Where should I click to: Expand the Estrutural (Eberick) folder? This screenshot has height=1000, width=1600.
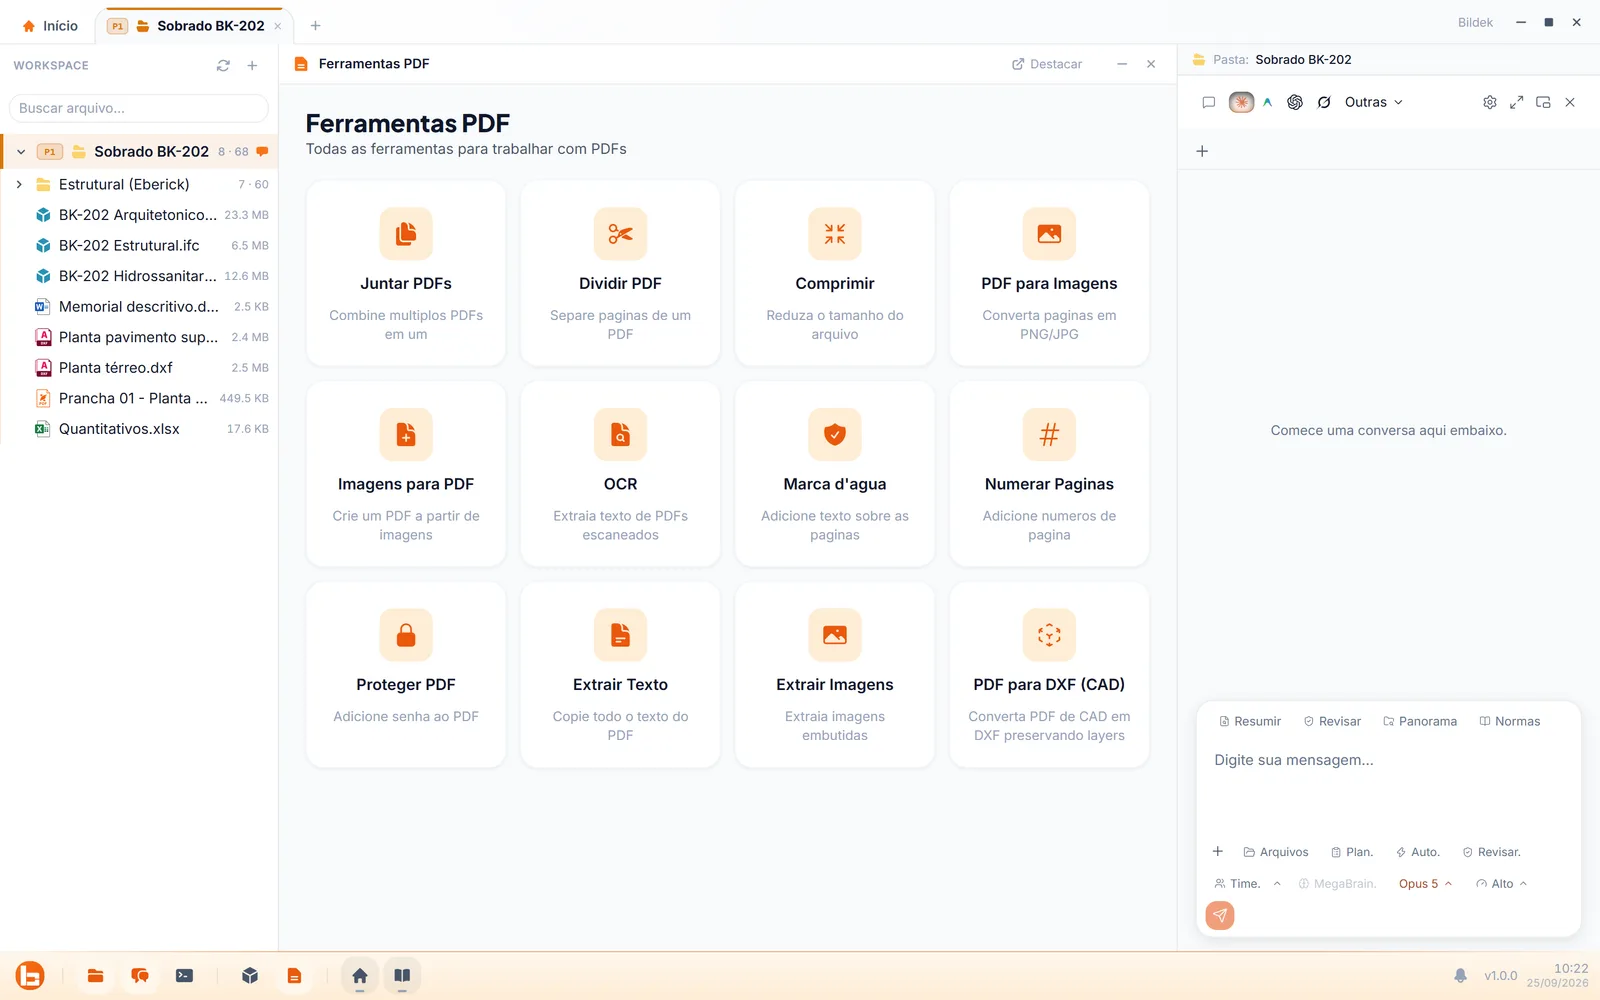click(19, 184)
